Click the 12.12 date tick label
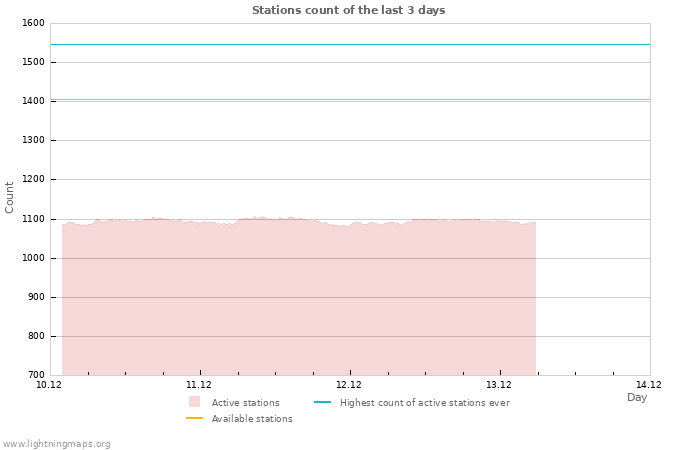The image size is (700, 450). (x=349, y=385)
